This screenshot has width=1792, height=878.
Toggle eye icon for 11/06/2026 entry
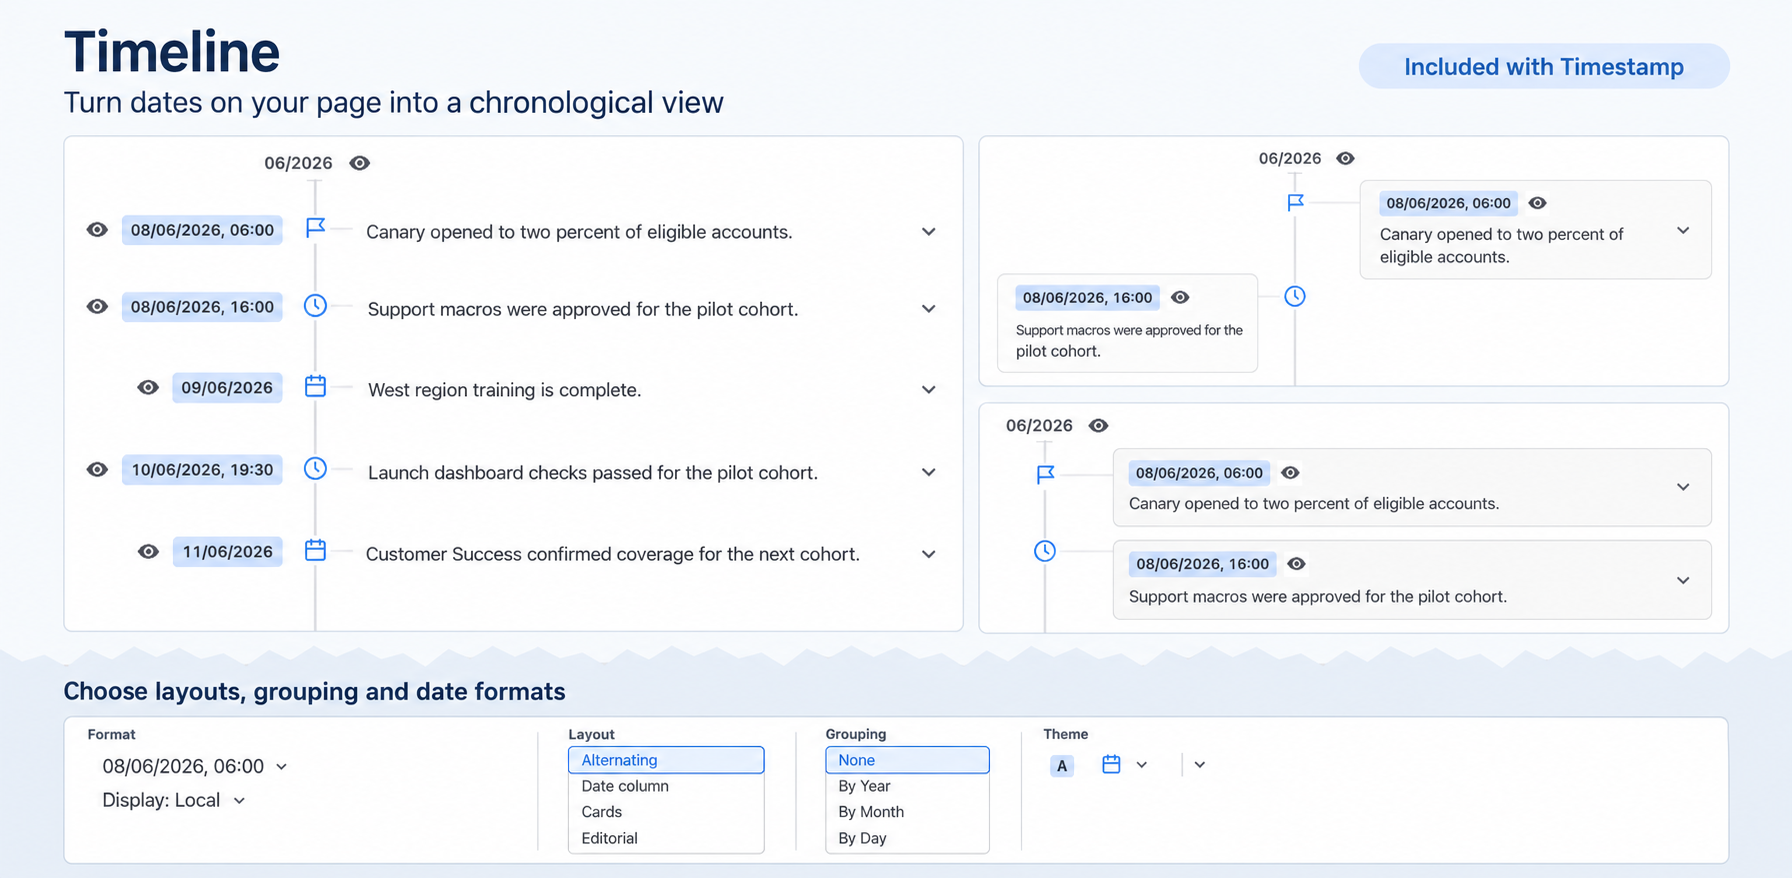click(x=148, y=552)
